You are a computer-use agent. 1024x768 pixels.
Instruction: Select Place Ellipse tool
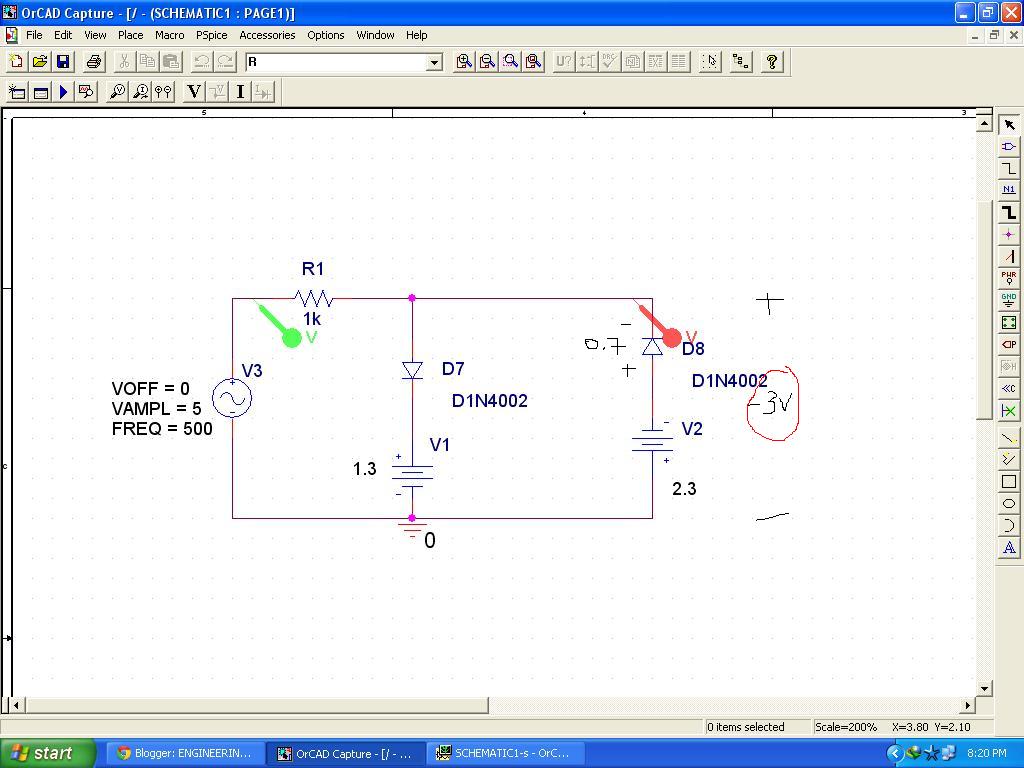click(1009, 504)
